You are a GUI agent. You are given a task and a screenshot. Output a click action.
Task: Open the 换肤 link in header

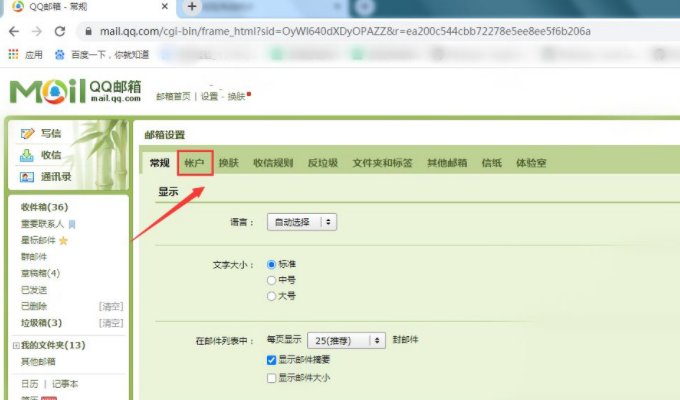point(236,96)
